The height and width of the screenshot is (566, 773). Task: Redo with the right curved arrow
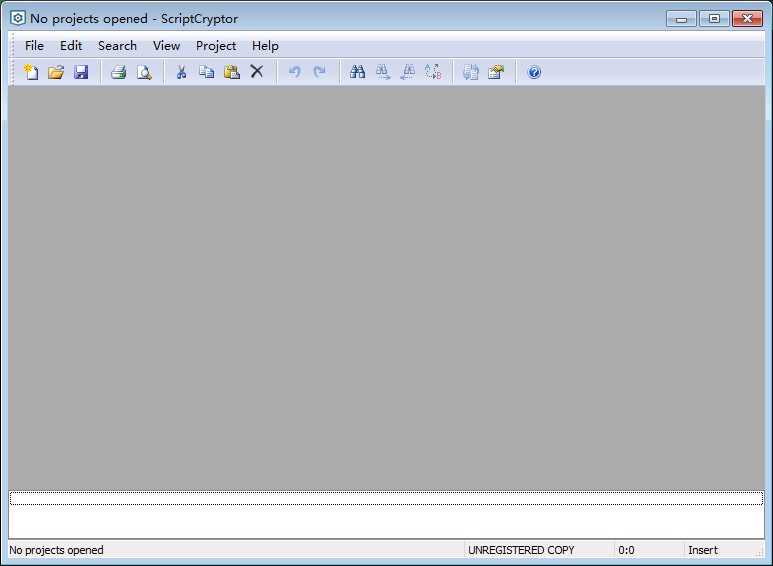point(319,72)
